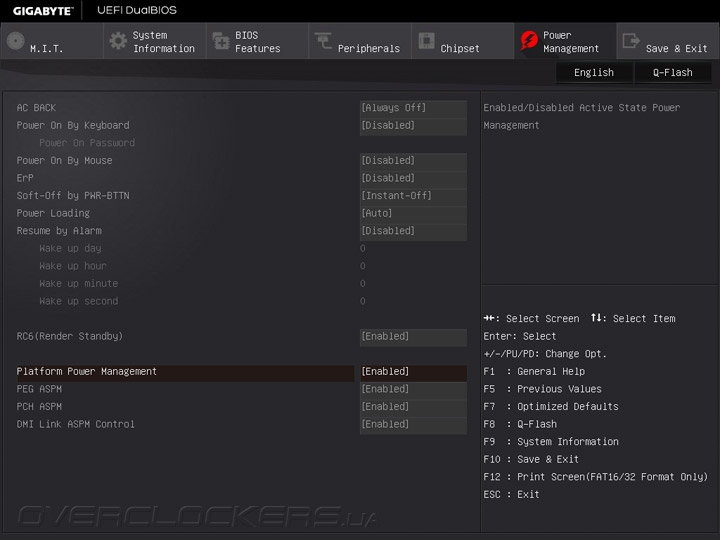Open the M.I.T. tab
Viewport: 720px width, 540px height.
click(x=52, y=41)
